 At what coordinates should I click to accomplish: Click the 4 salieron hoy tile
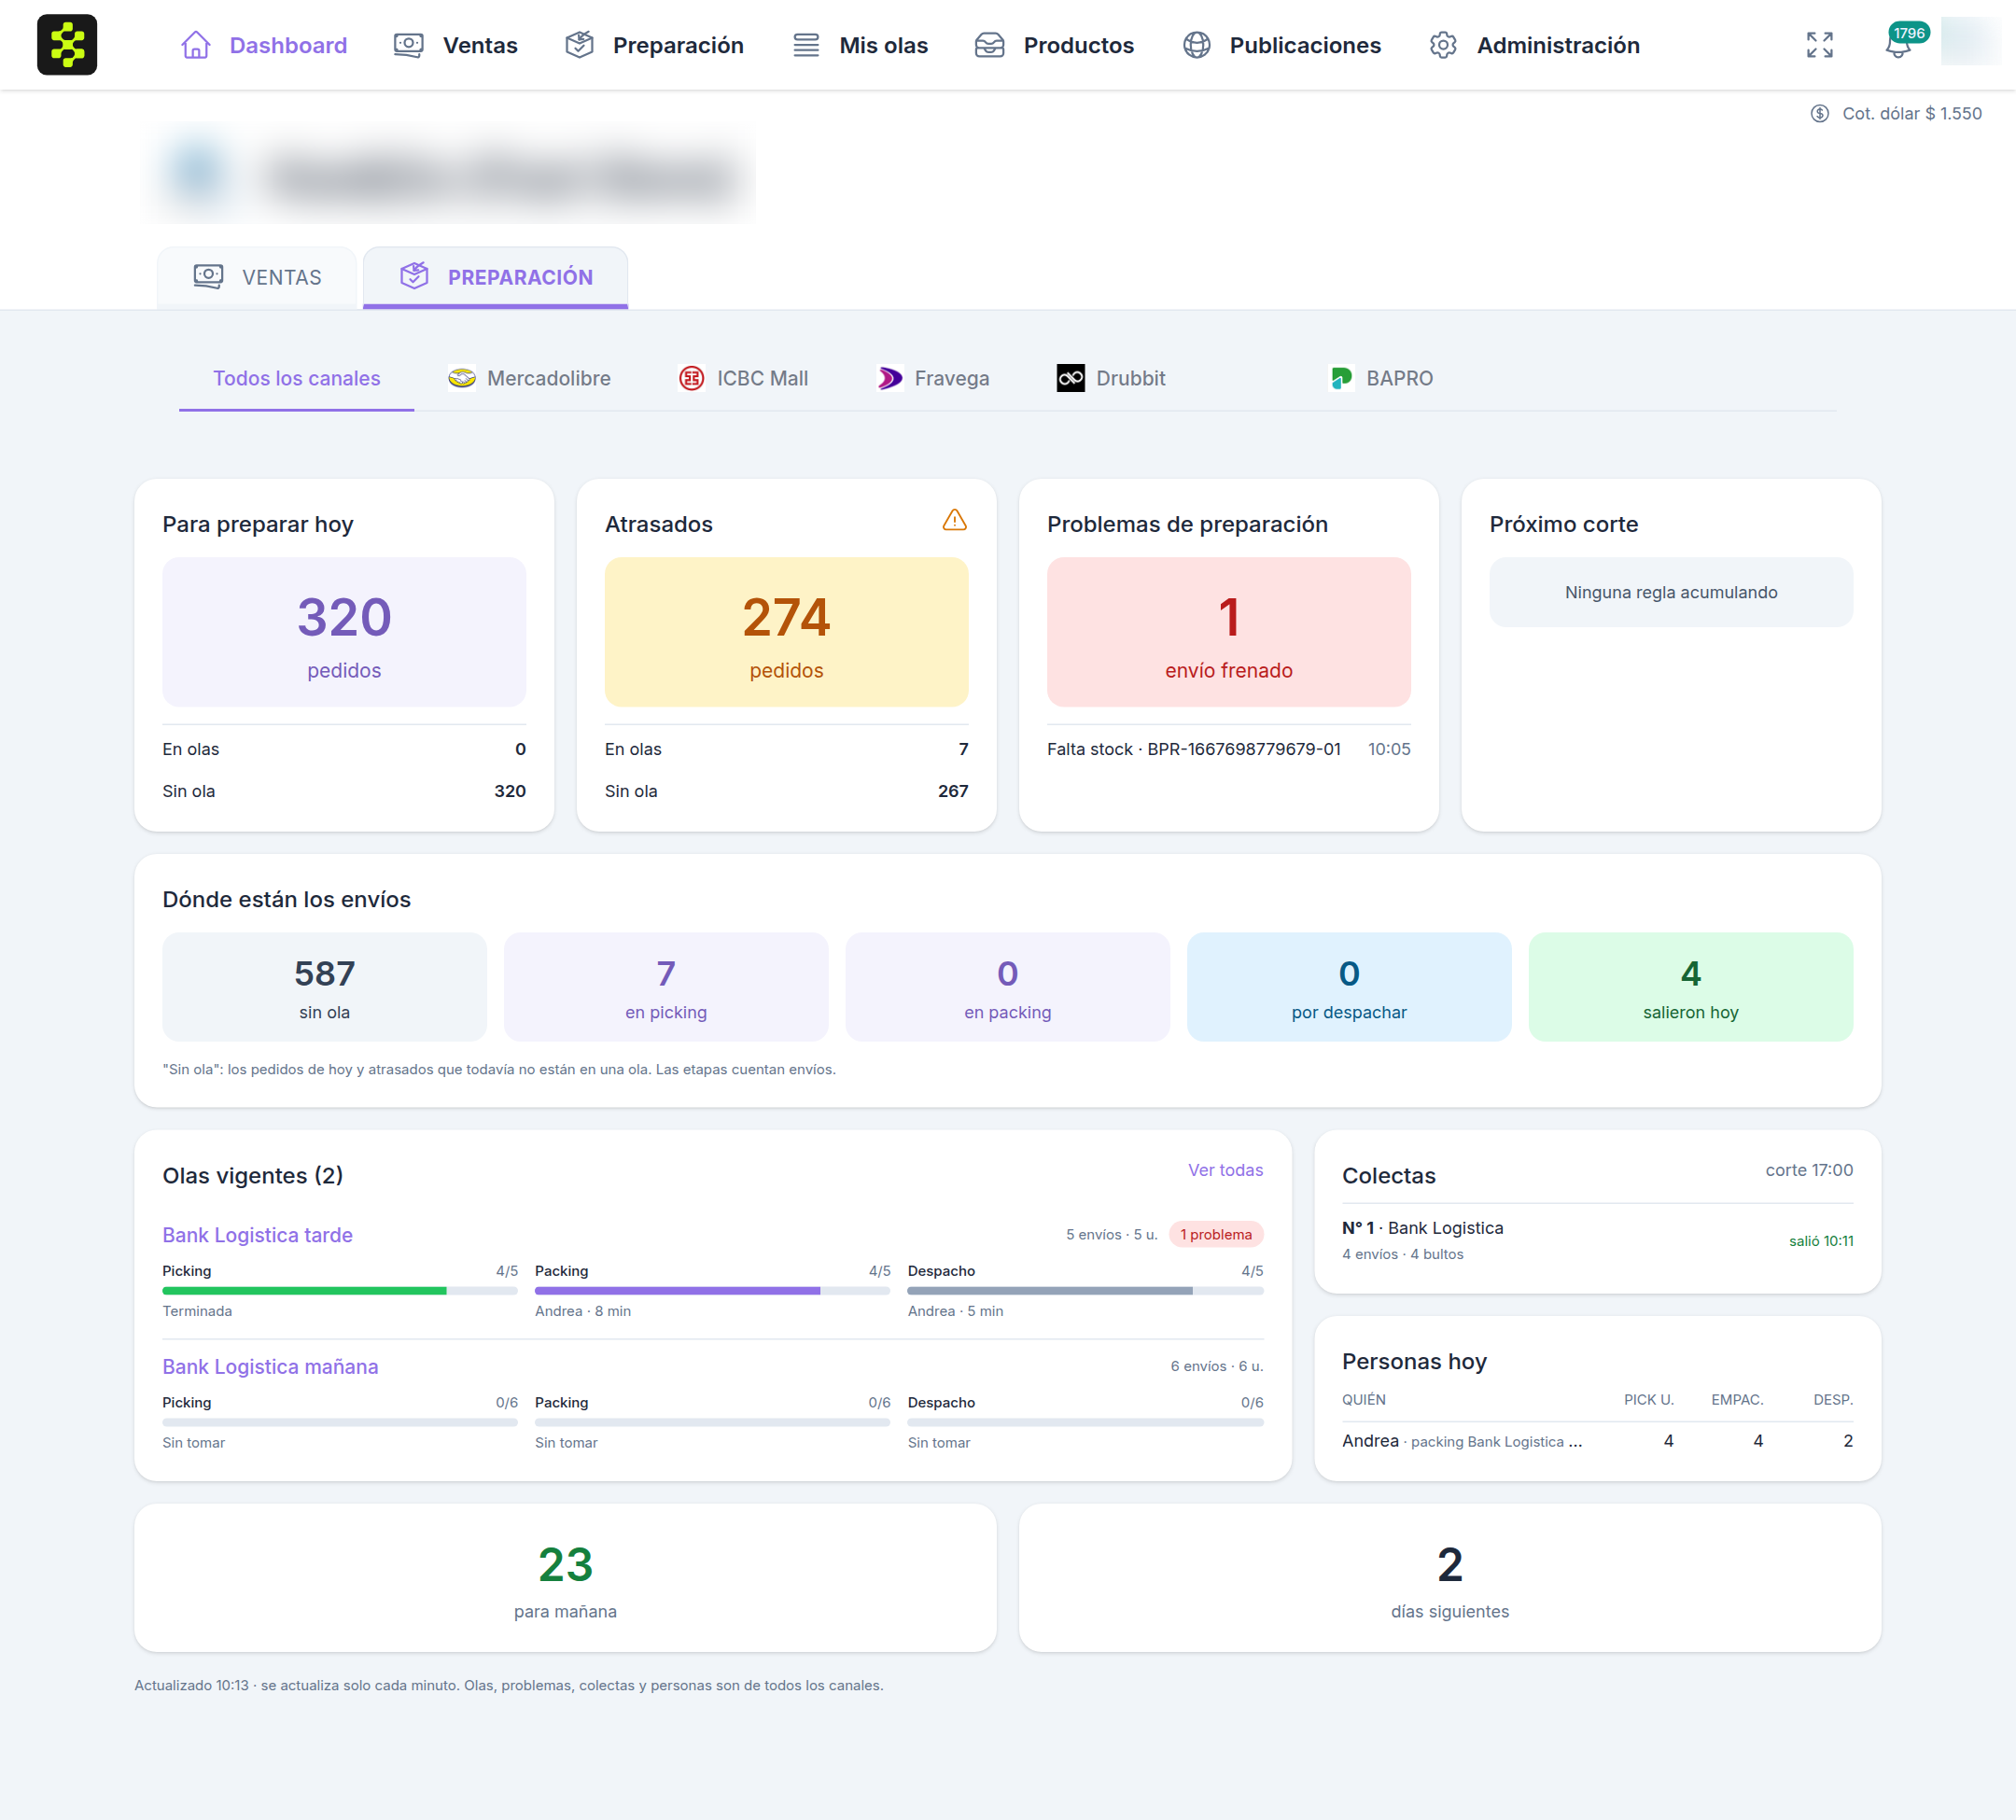click(1691, 987)
